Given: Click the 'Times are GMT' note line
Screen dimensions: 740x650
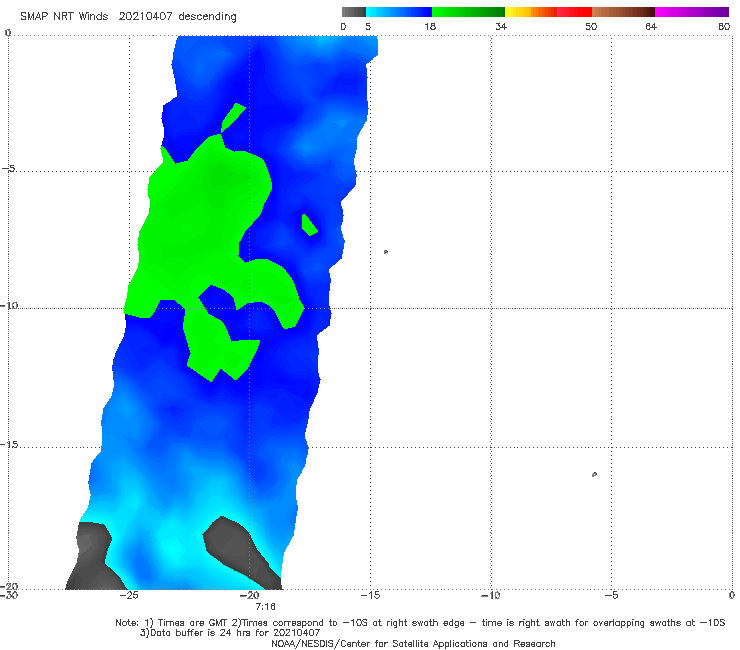Looking at the screenshot, I should (420, 623).
